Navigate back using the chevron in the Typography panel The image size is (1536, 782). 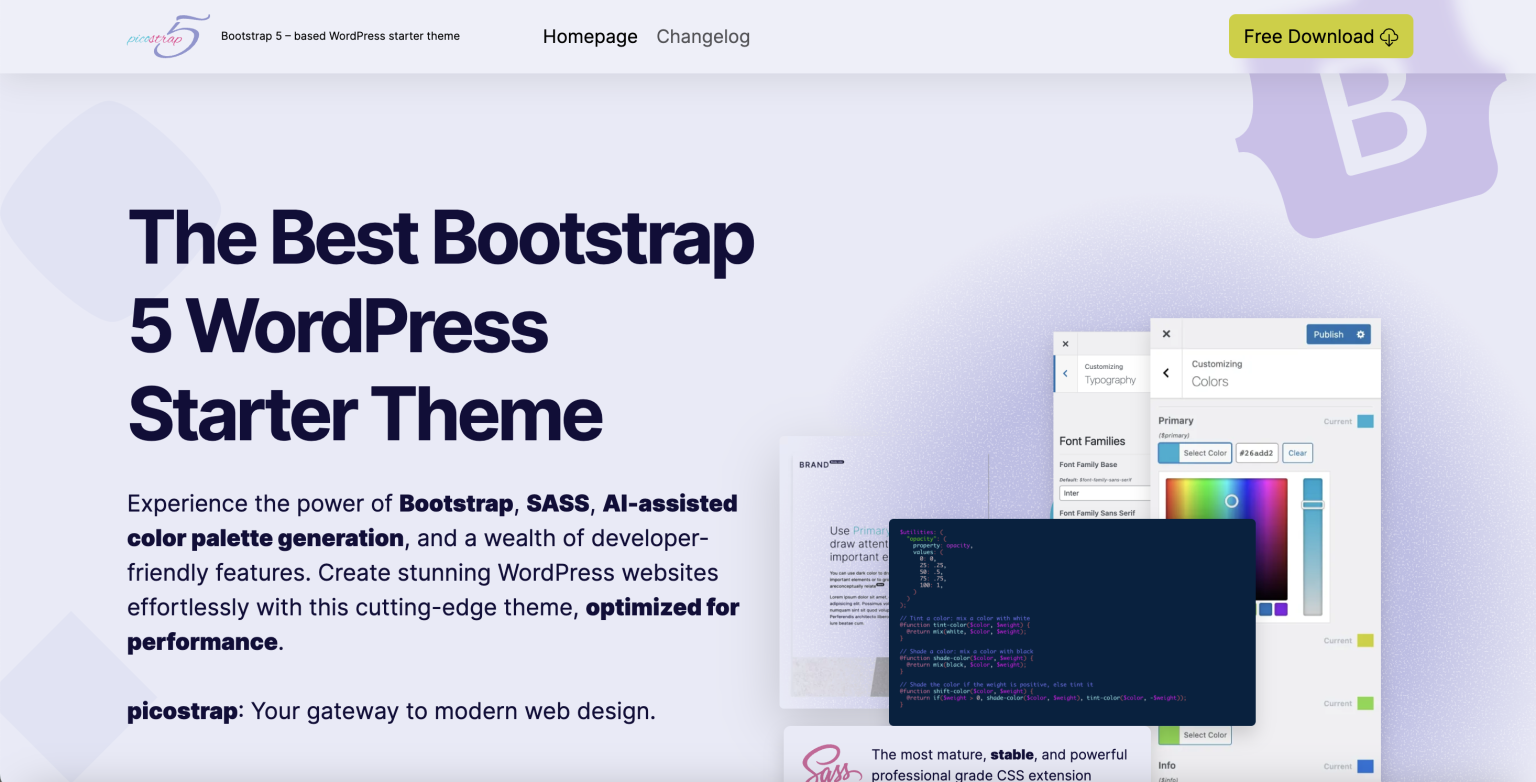click(x=1064, y=374)
